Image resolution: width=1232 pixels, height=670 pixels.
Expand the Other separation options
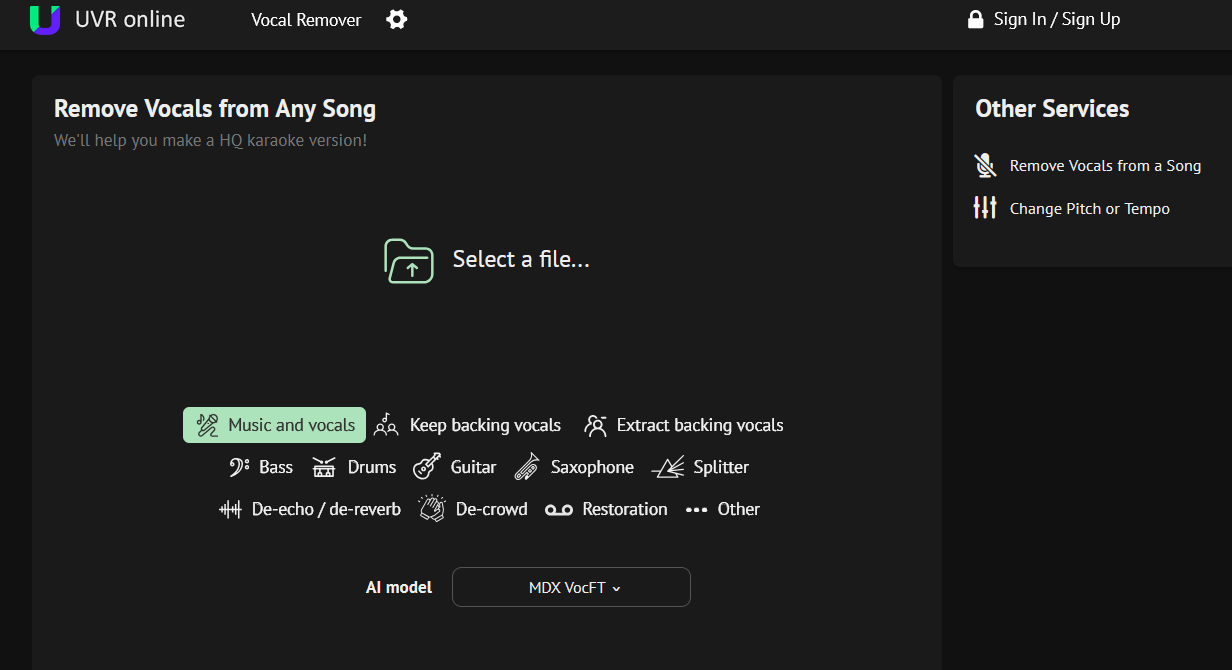click(723, 509)
